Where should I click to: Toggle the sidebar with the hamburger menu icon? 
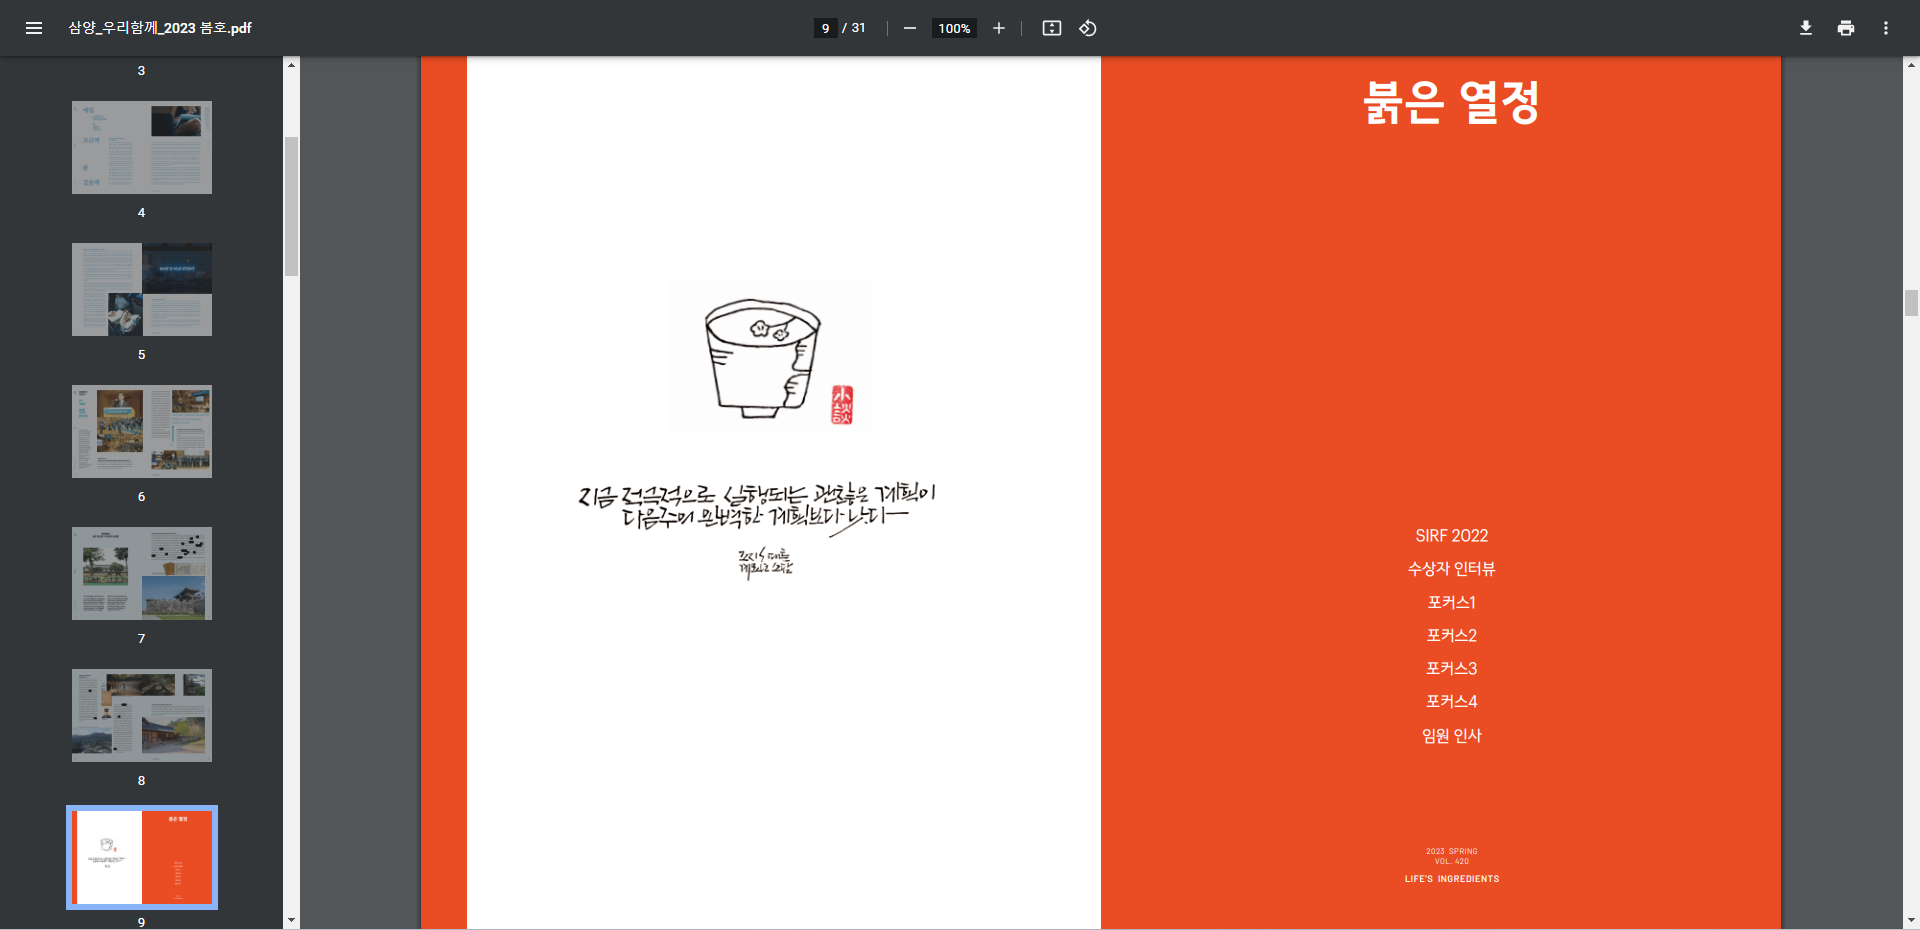pos(34,28)
